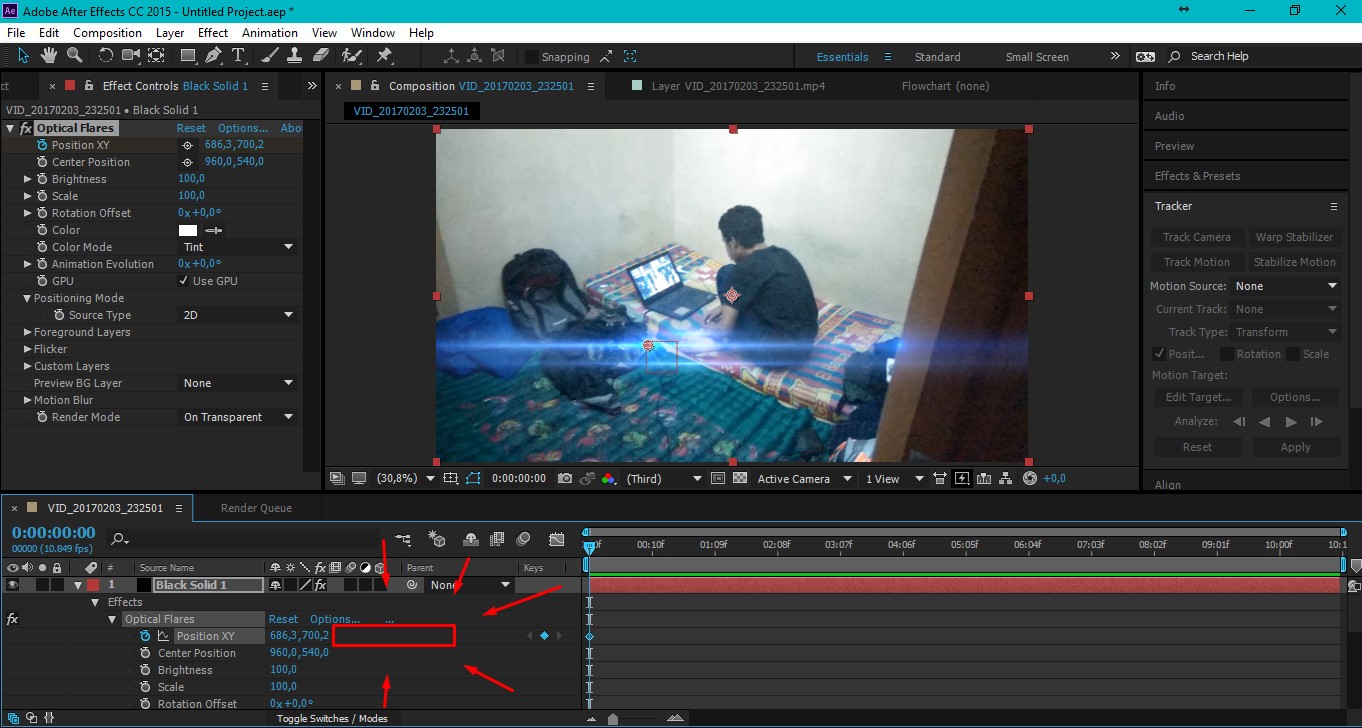Check the Scale checkbox in Tracker
The height and width of the screenshot is (728, 1362).
point(1293,354)
